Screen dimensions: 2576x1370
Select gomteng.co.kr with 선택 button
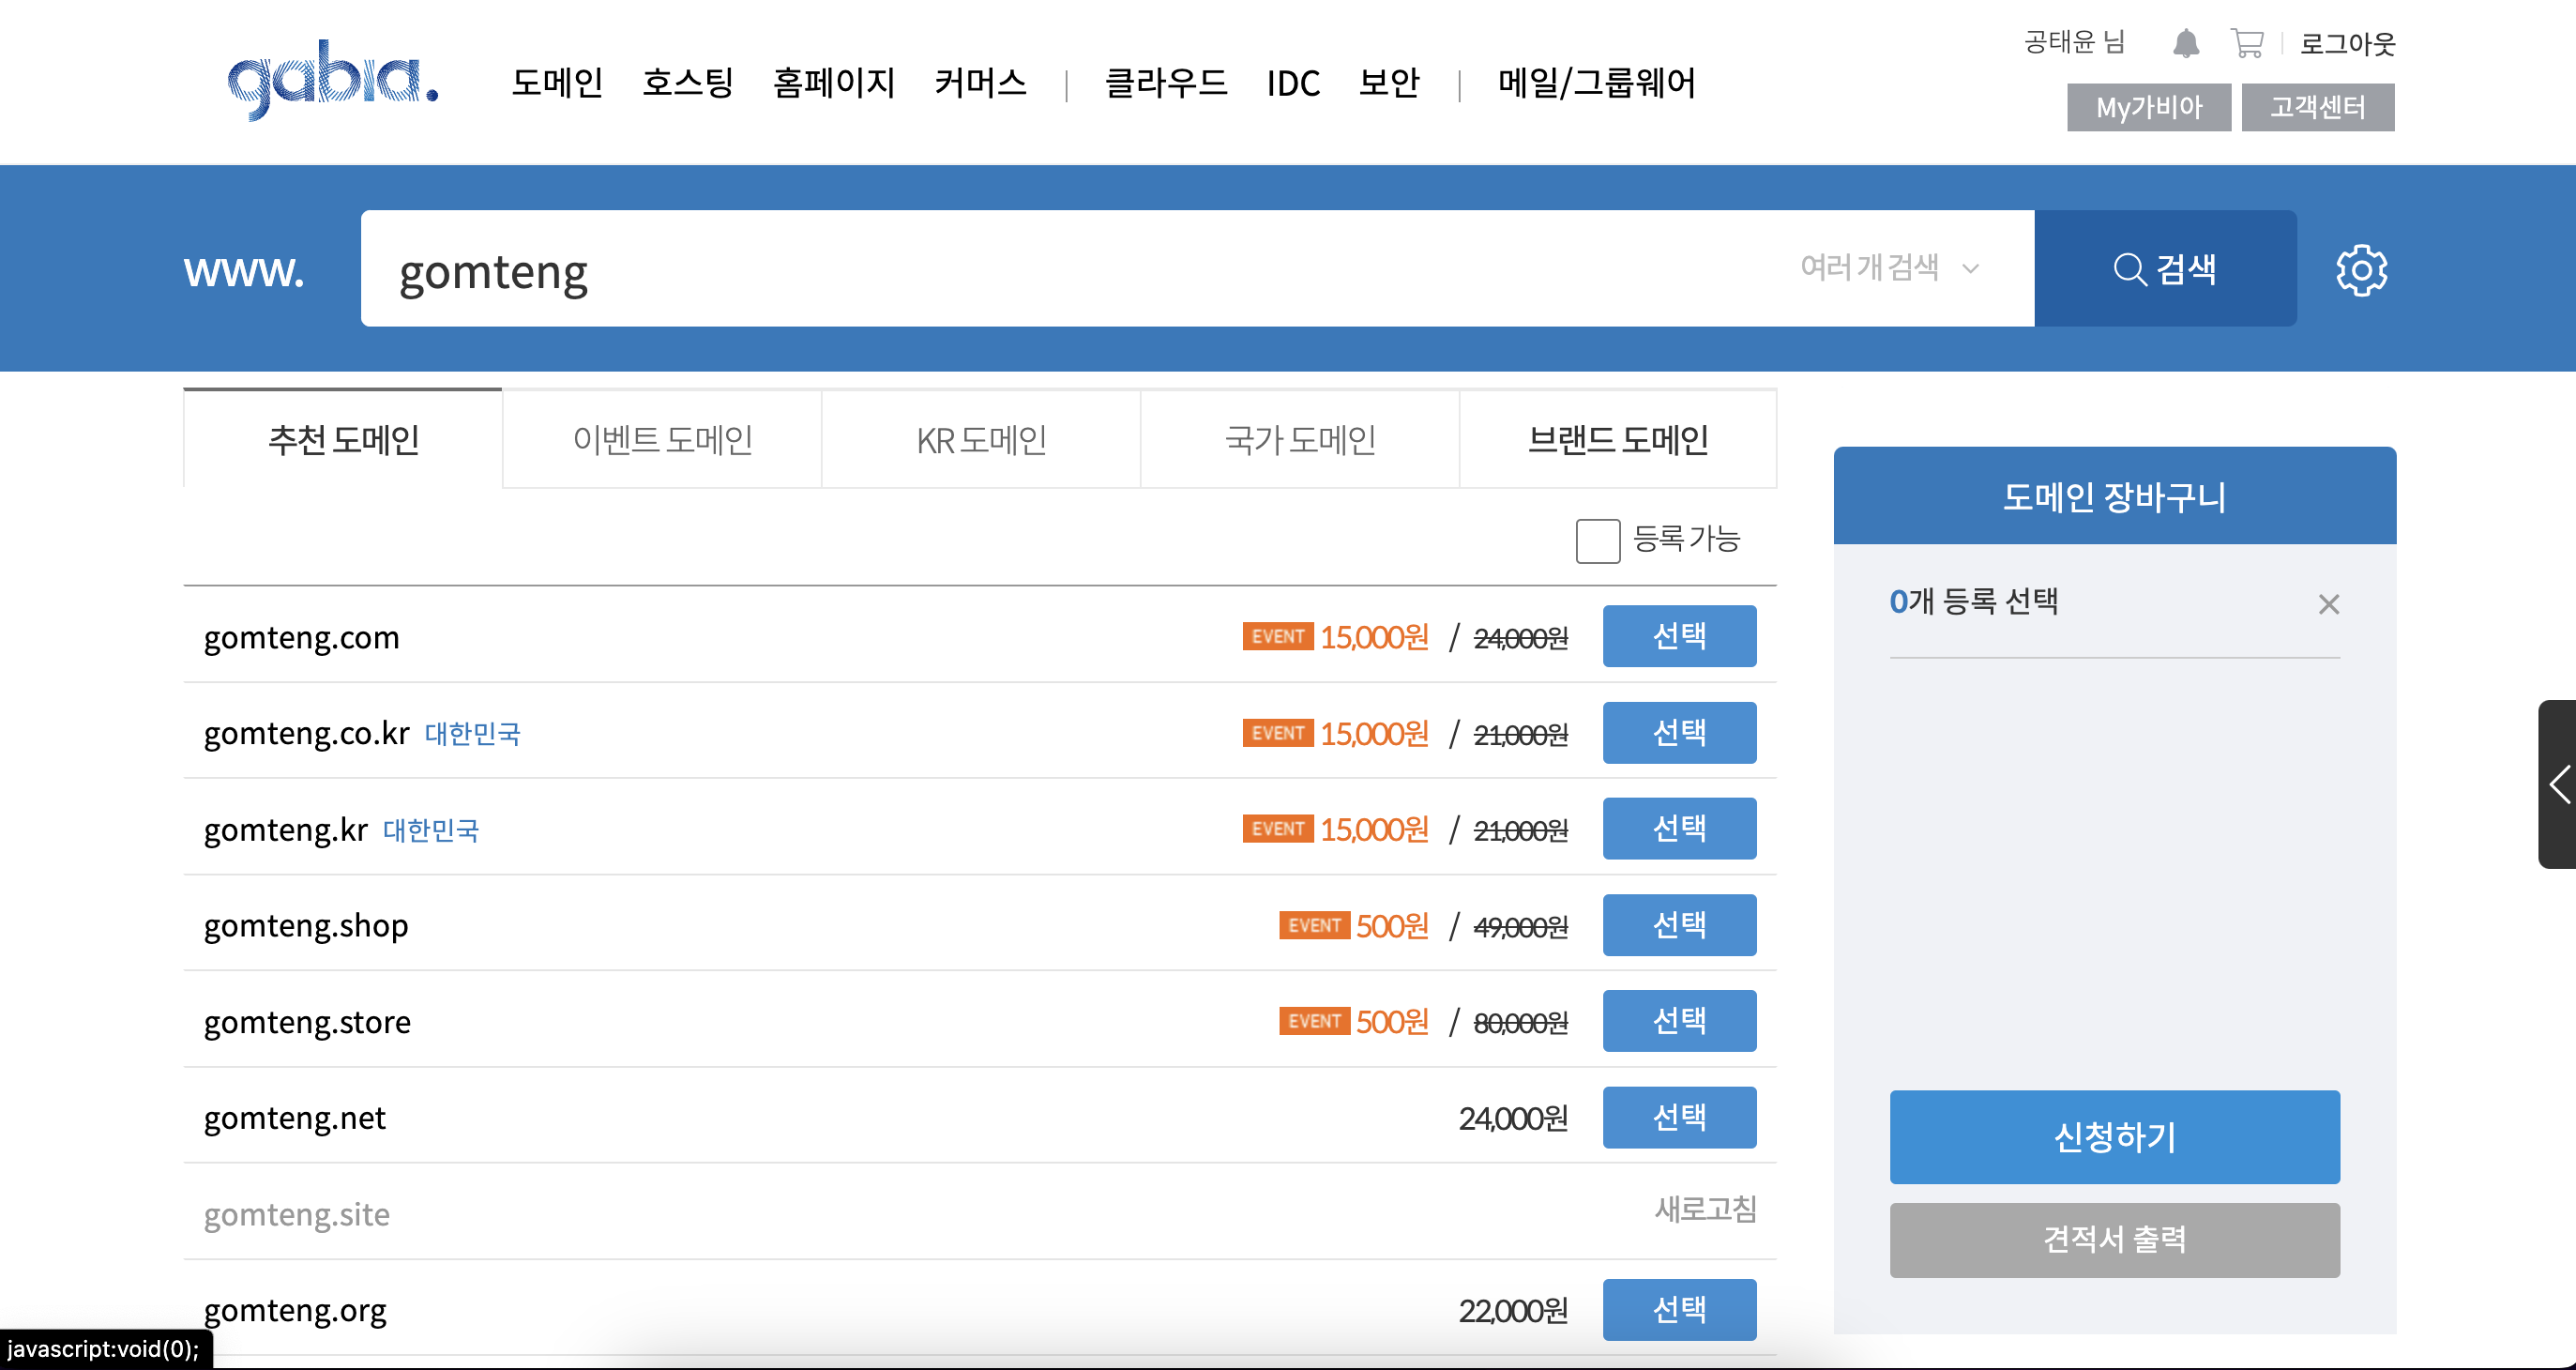click(1679, 733)
